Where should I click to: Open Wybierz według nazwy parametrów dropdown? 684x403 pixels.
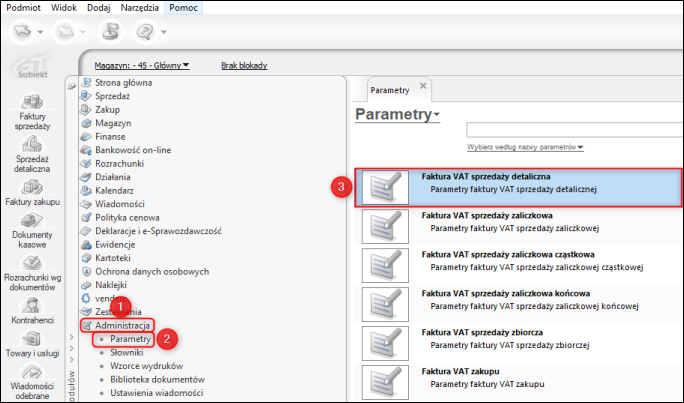[525, 147]
